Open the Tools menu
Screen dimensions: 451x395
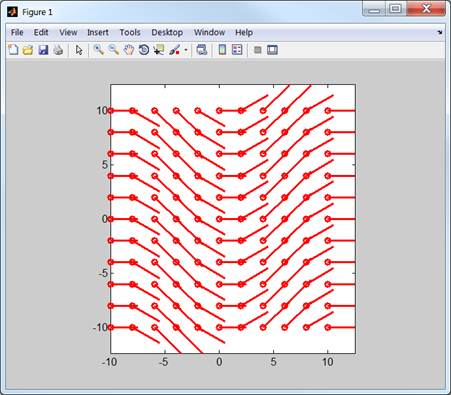click(x=130, y=32)
